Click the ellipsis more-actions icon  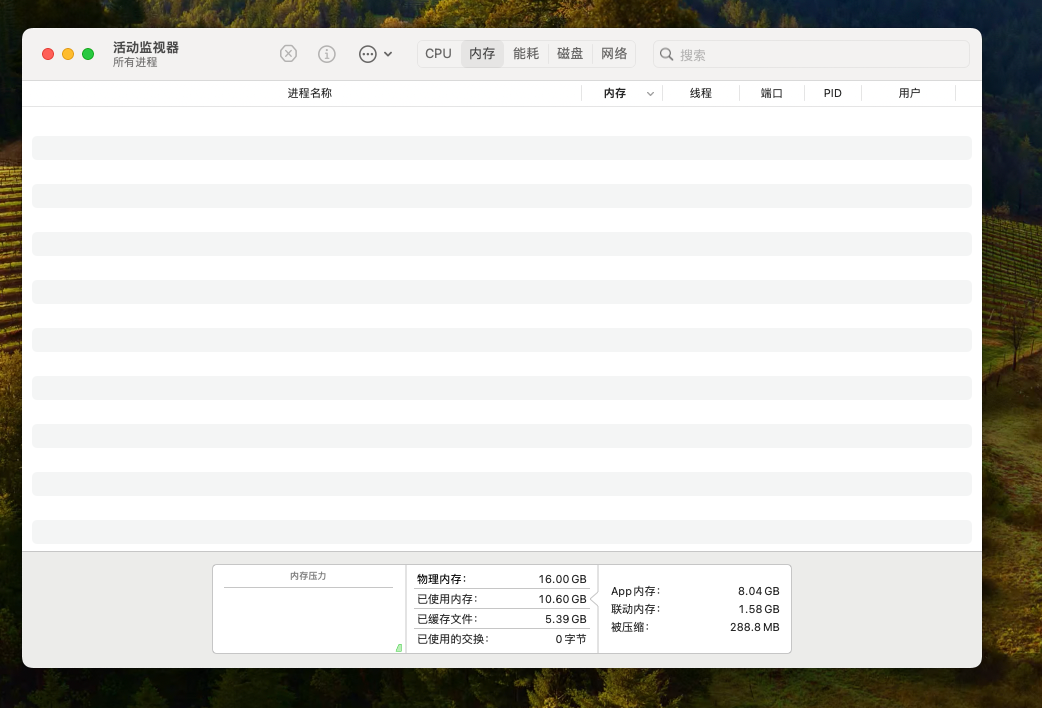pyautogui.click(x=367, y=54)
